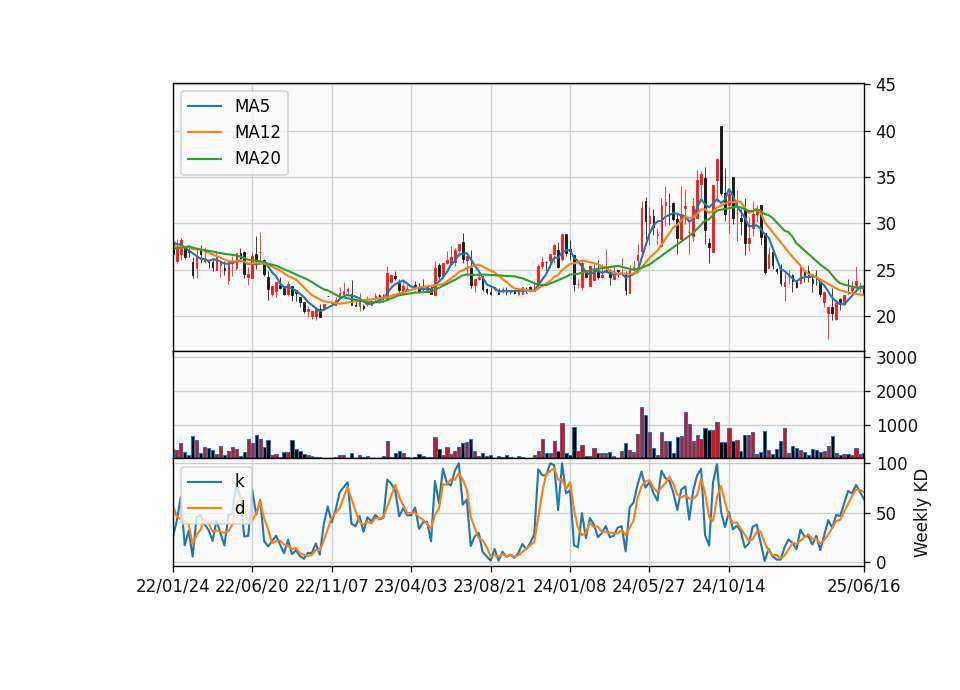
Task: Click the 25/06/16 date label
Action: pos(864,586)
